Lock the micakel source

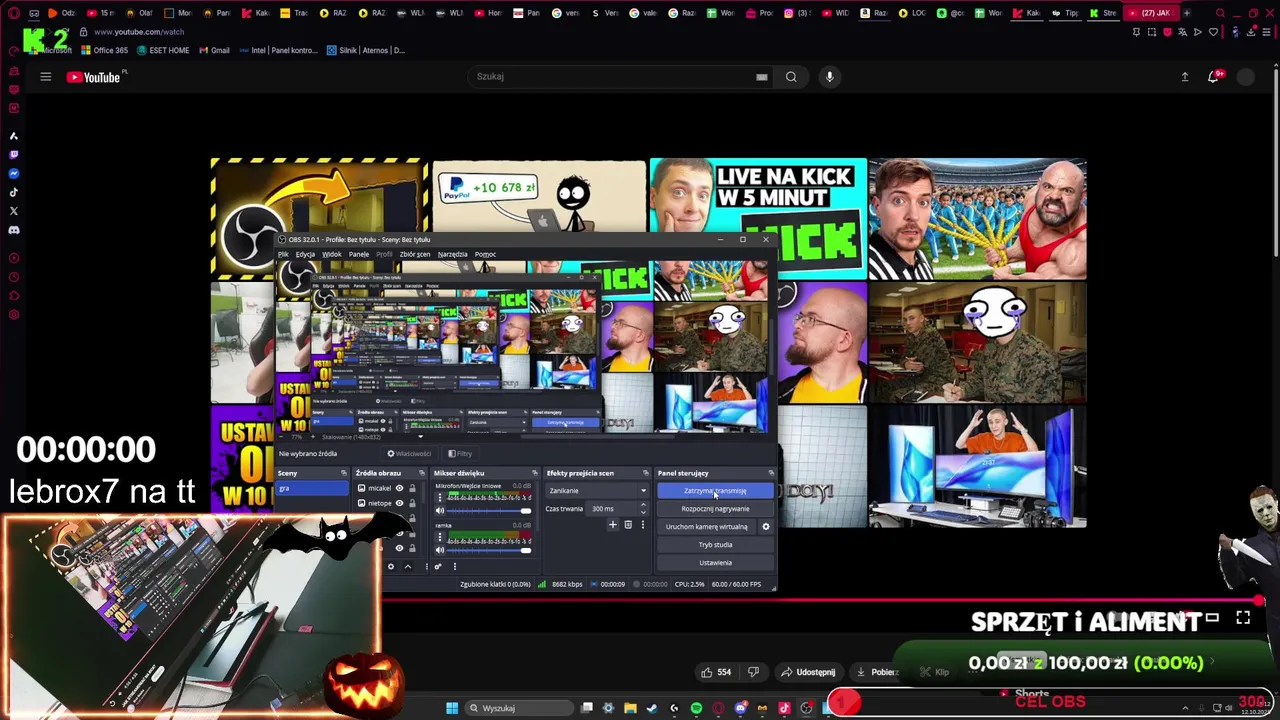pos(412,488)
